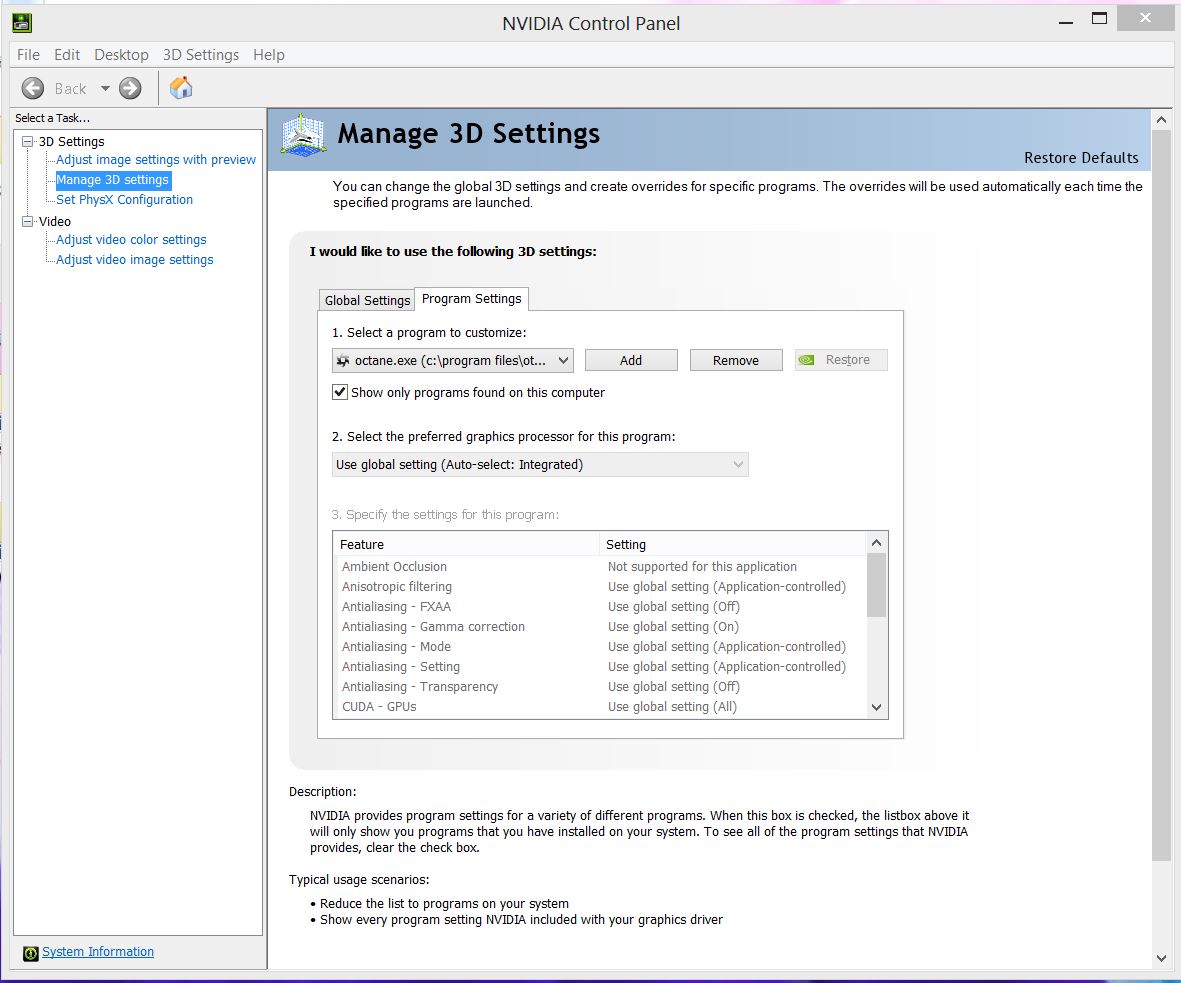
Task: Select the Anisotropic filtering row
Action: coord(600,586)
